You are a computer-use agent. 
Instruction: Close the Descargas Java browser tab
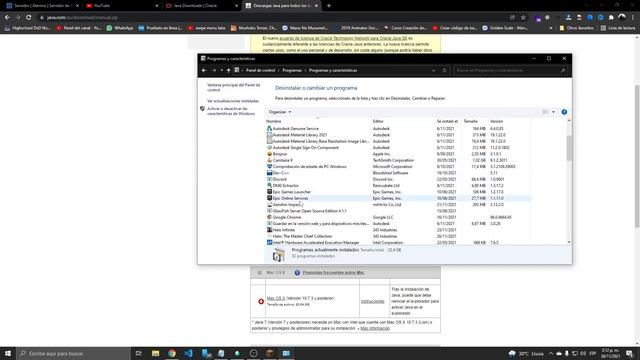pyautogui.click(x=316, y=6)
